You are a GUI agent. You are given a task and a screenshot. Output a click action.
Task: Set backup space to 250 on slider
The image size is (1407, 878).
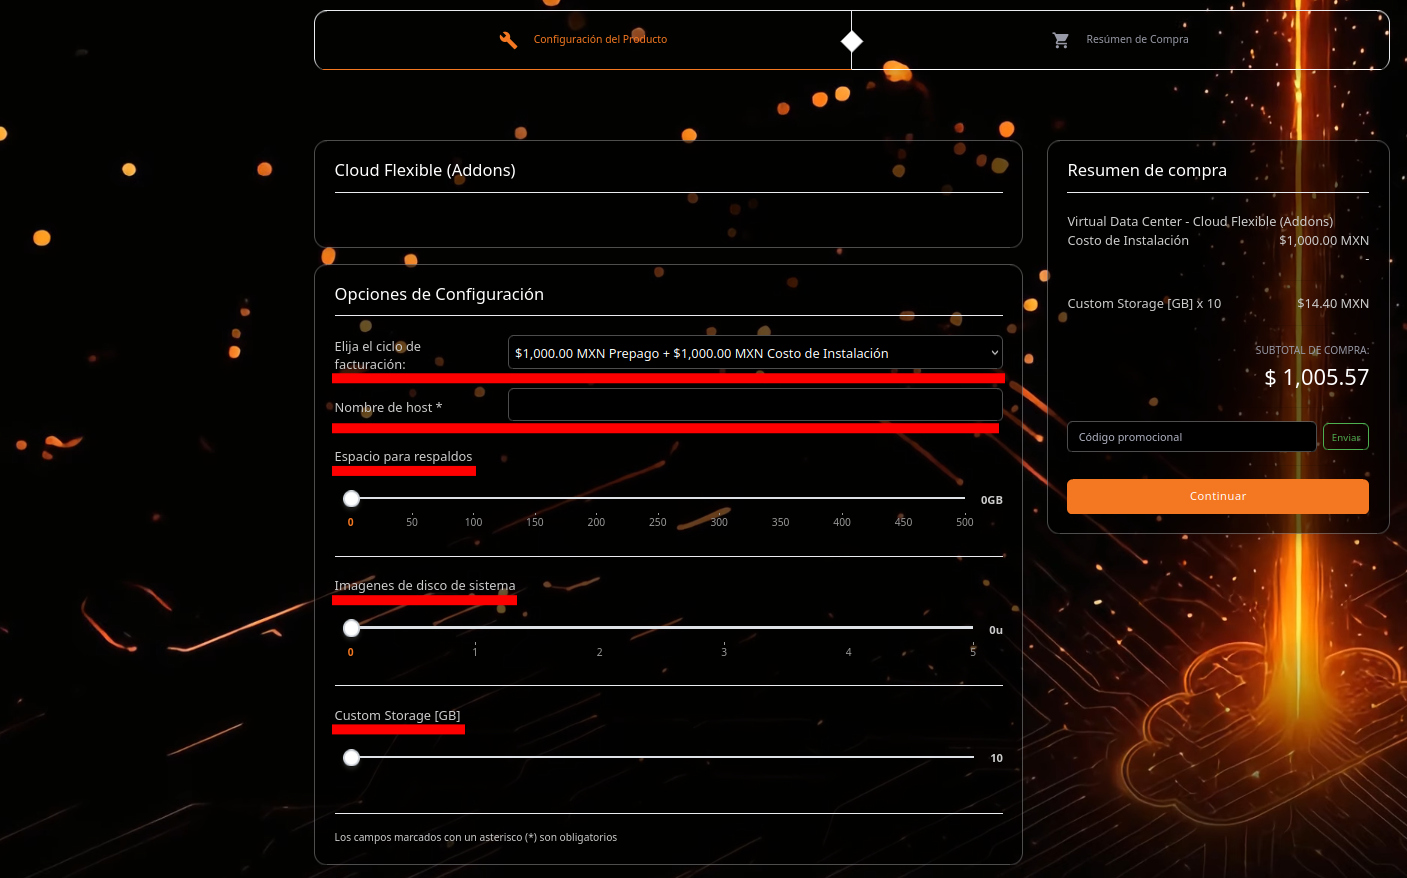coord(658,498)
